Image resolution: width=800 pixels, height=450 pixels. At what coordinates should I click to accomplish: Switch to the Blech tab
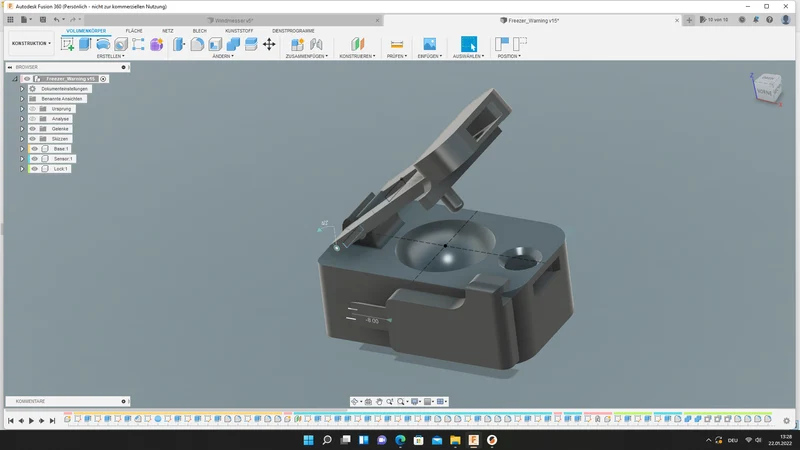[x=199, y=31]
